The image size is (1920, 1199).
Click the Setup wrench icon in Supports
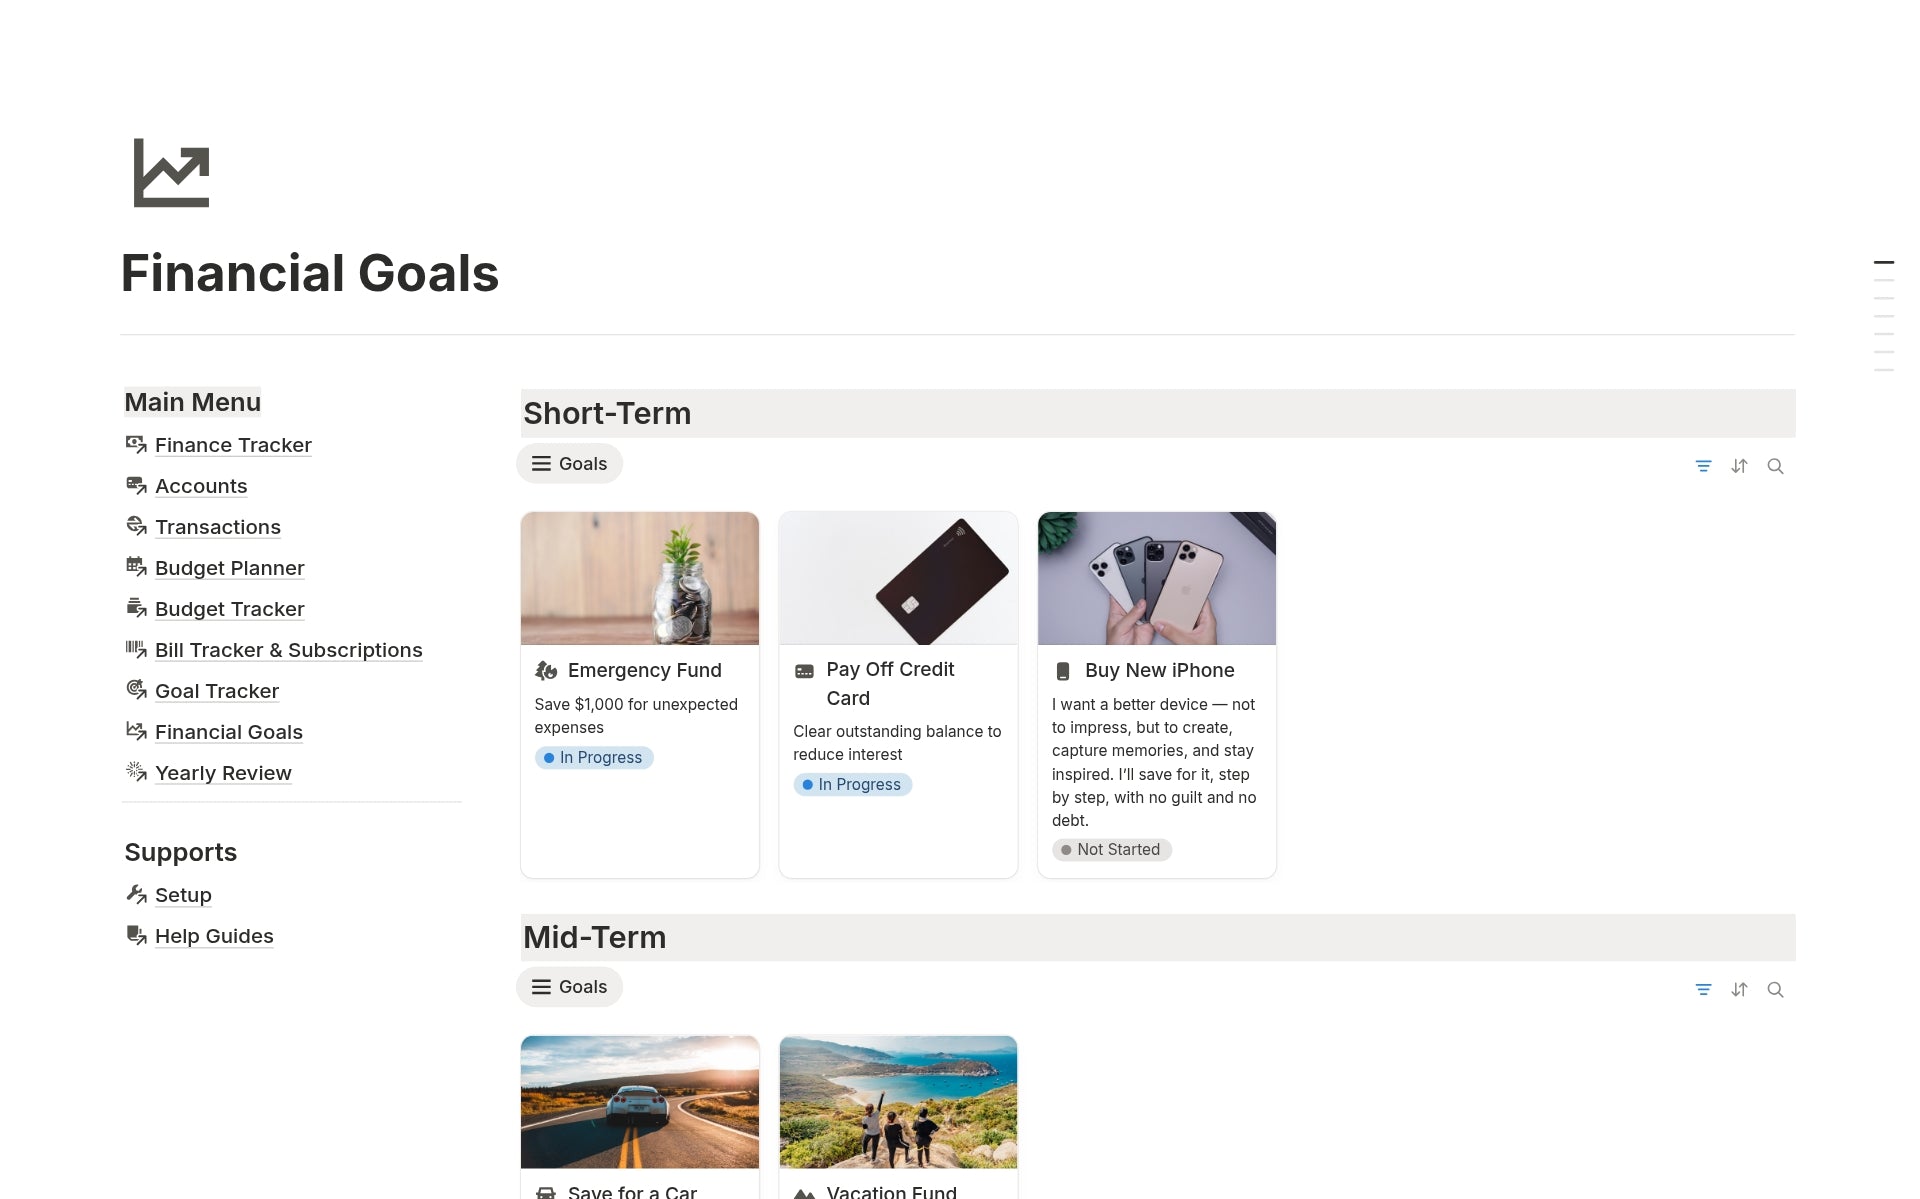coord(136,894)
